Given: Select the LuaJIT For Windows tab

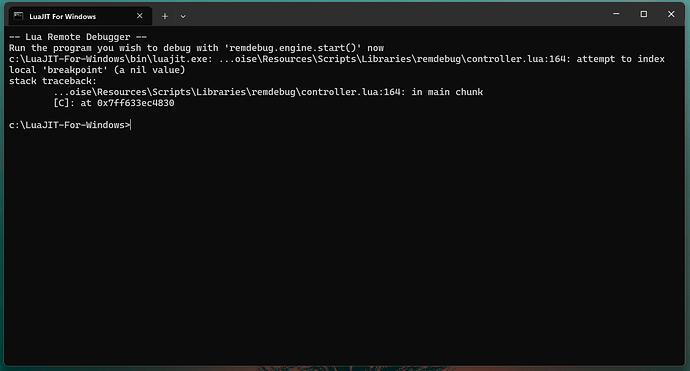Looking at the screenshot, I should click(x=81, y=16).
